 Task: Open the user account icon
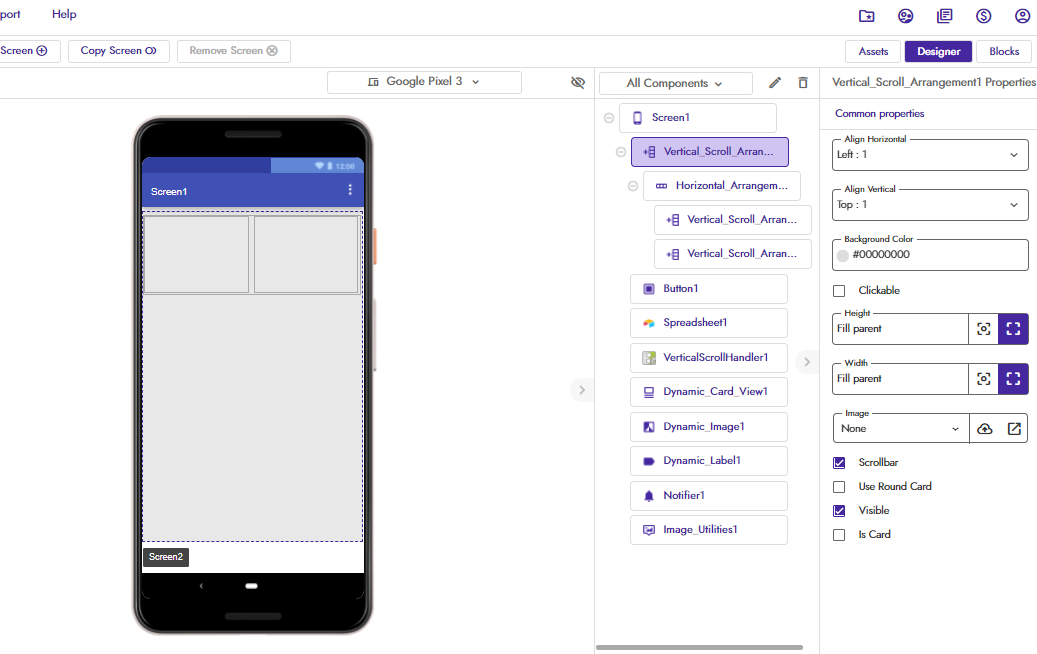pos(1022,16)
